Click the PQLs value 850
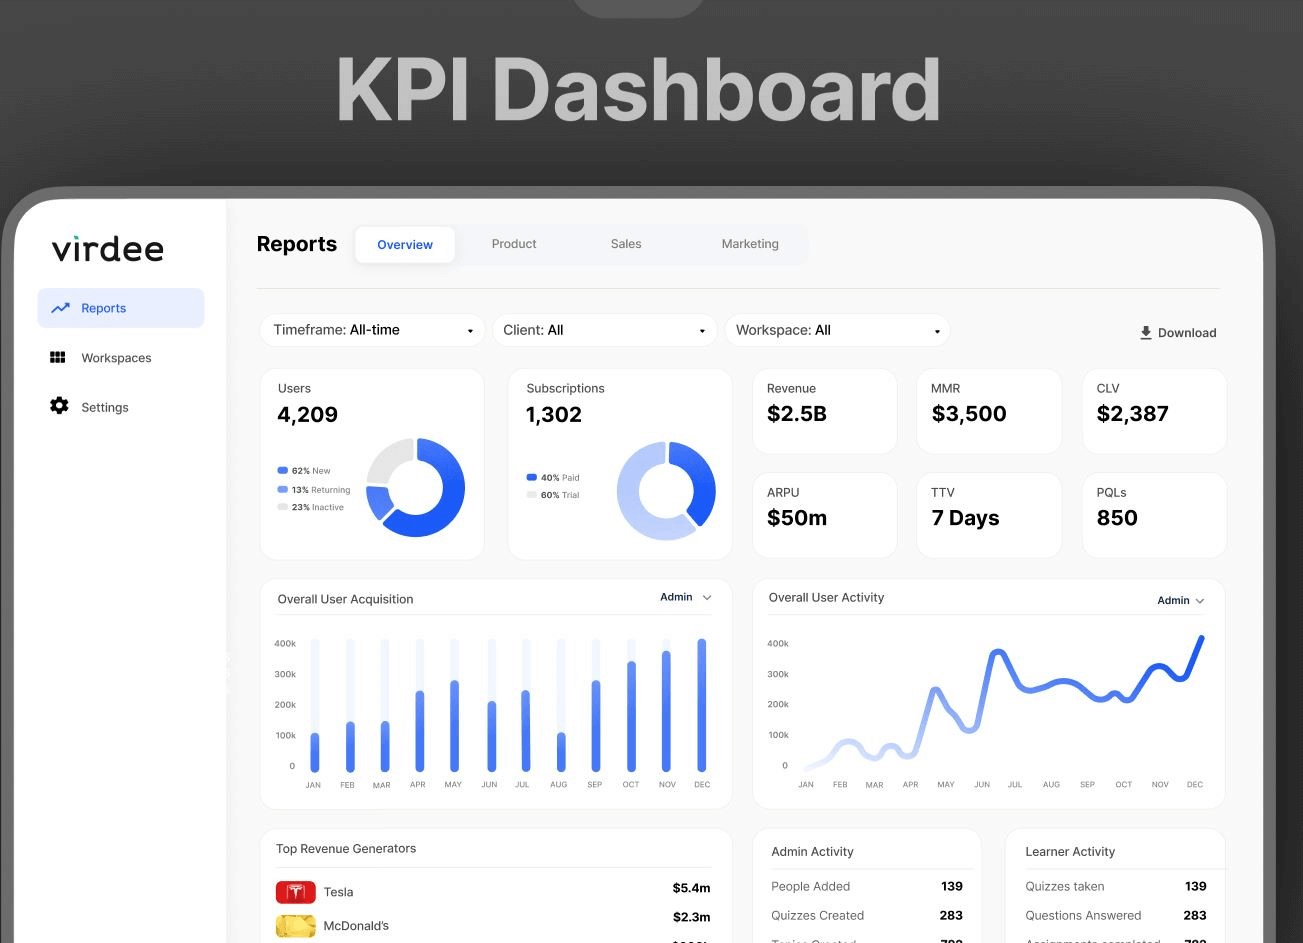Viewport: 1303px width, 943px height. coord(1117,518)
